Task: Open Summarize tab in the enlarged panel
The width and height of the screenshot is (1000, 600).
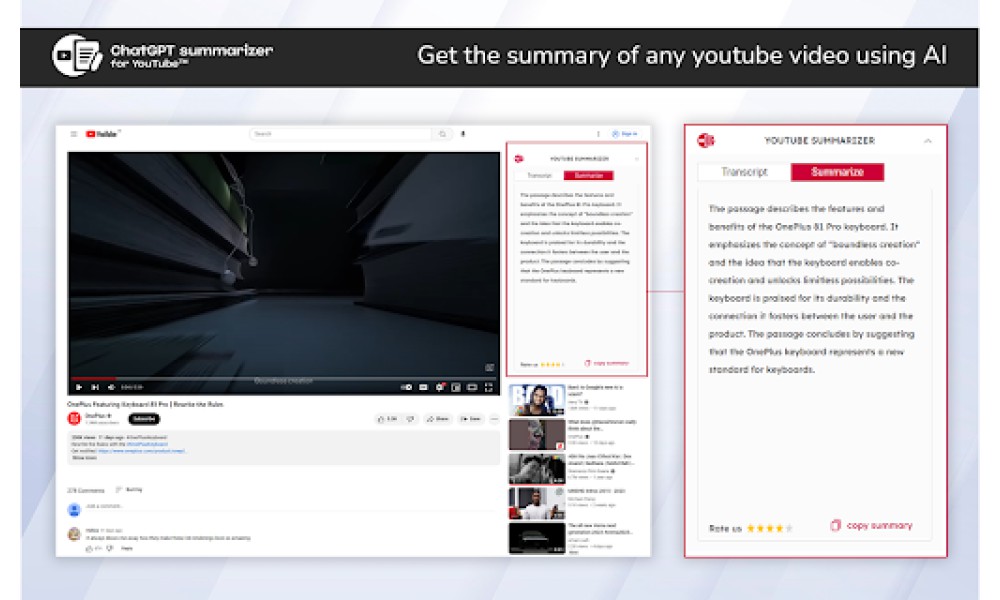Action: [x=837, y=172]
